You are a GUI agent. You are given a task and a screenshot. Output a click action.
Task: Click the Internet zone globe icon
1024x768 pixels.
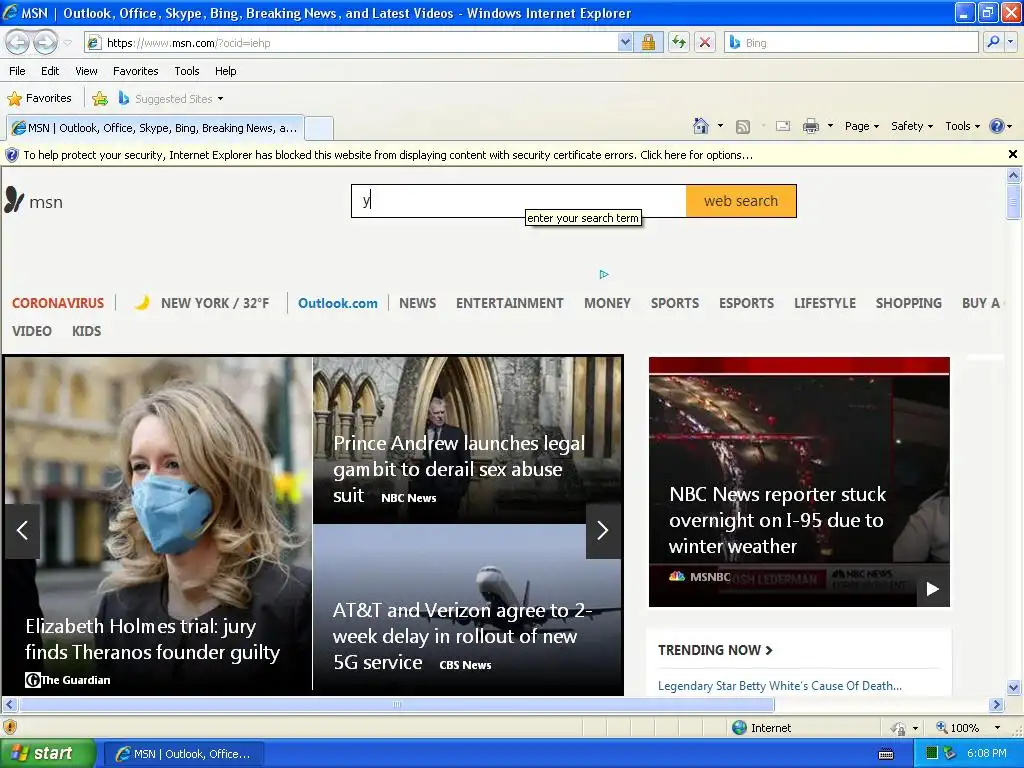click(739, 728)
